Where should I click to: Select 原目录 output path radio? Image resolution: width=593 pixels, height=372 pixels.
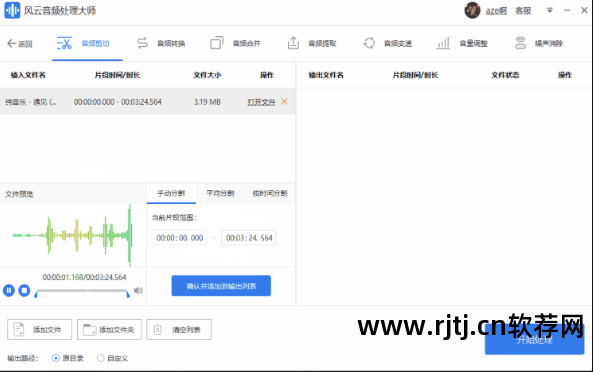click(x=56, y=358)
